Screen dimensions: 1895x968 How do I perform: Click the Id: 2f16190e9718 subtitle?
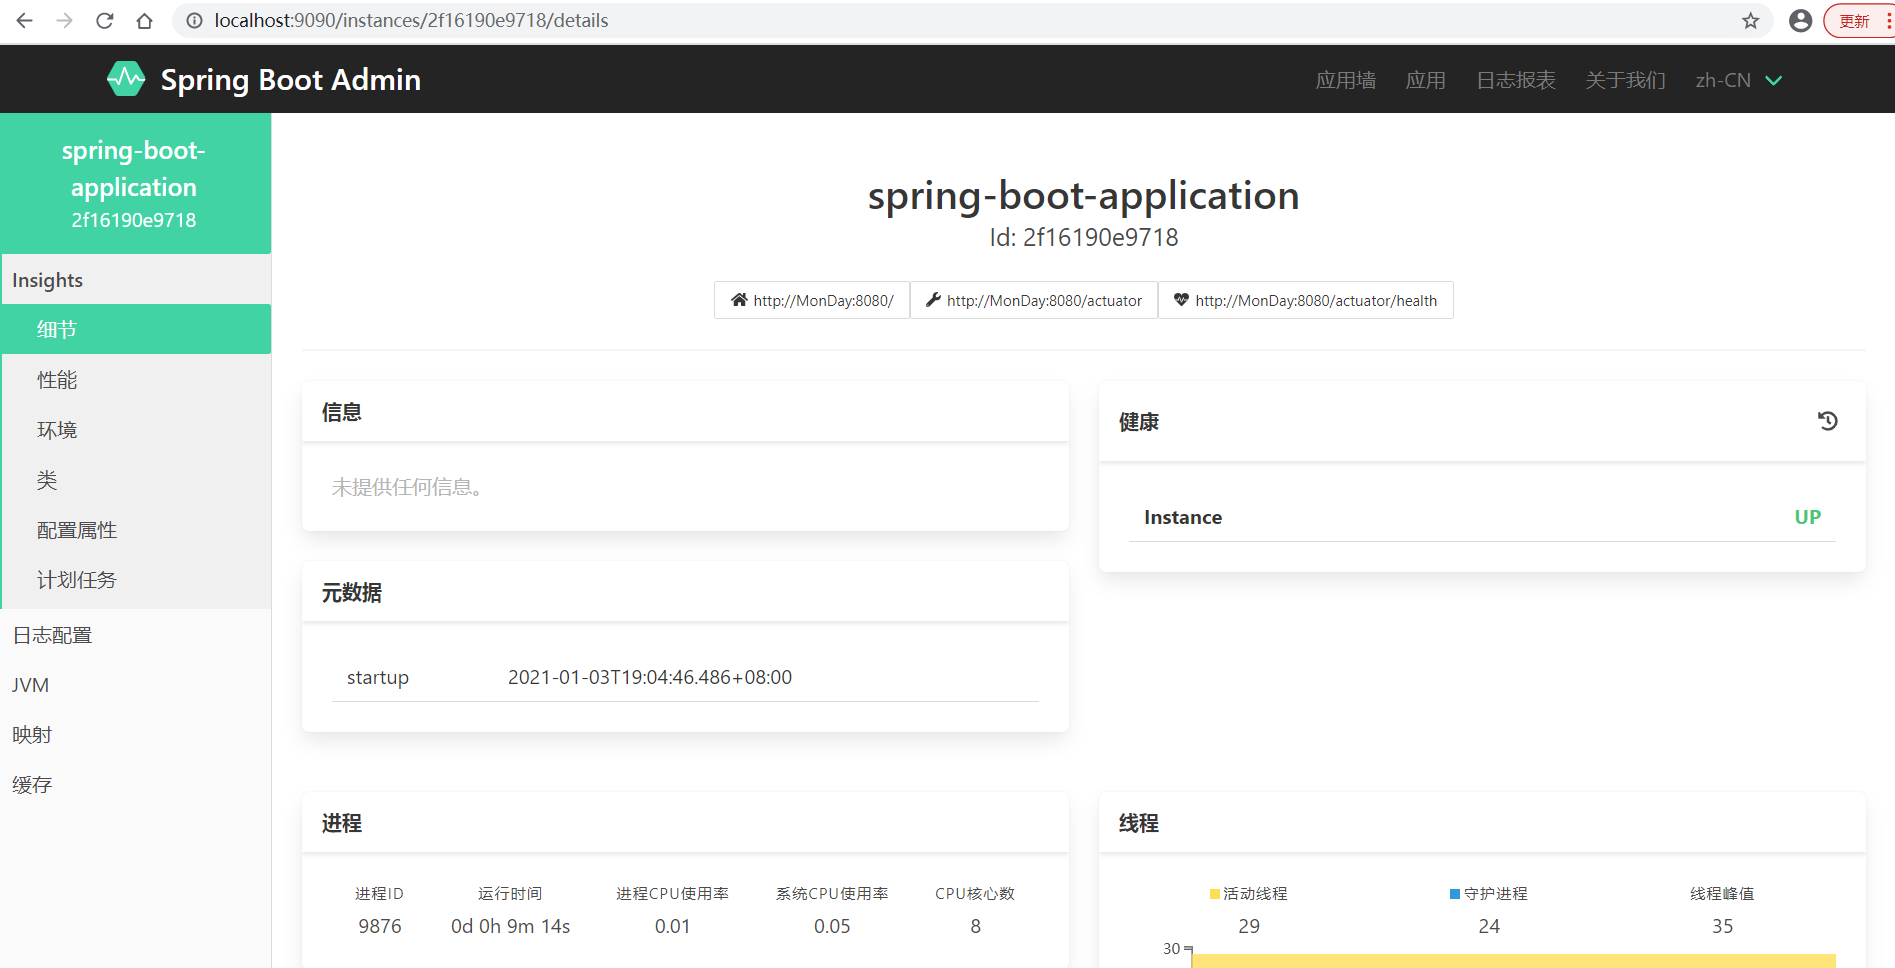(x=1084, y=237)
